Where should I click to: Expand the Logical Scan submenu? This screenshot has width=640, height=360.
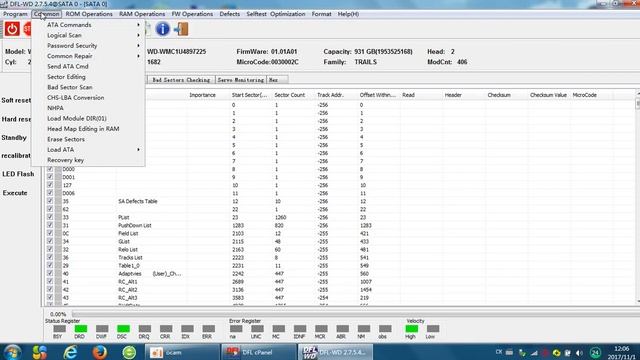(88, 35)
